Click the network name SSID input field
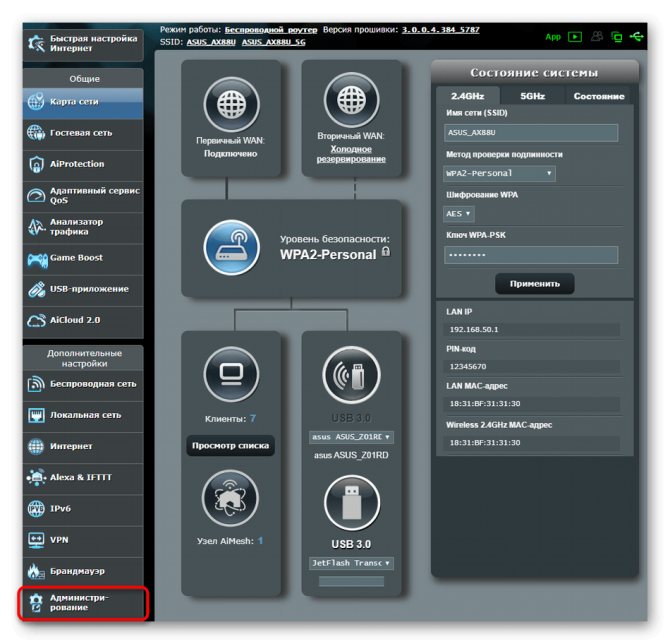Image resolution: width=670 pixels, height=644 pixels. click(x=531, y=132)
